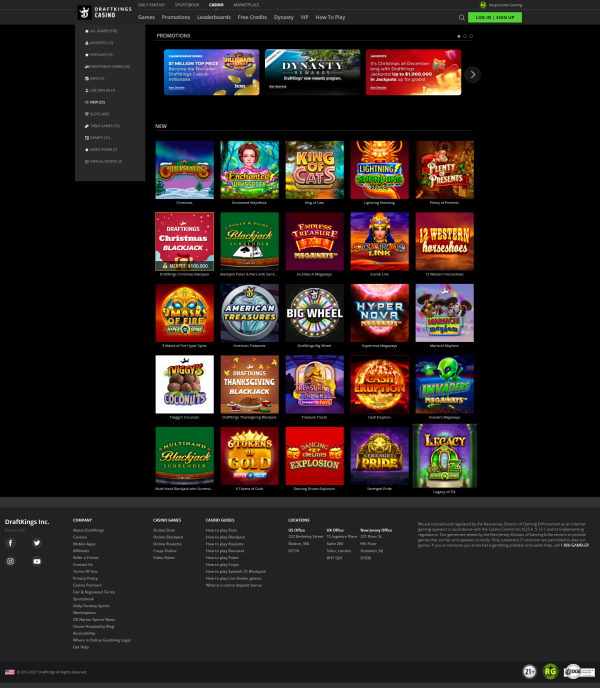Click the Responsible Gaming badge icon
The width and height of the screenshot is (600, 688).
(x=483, y=5)
